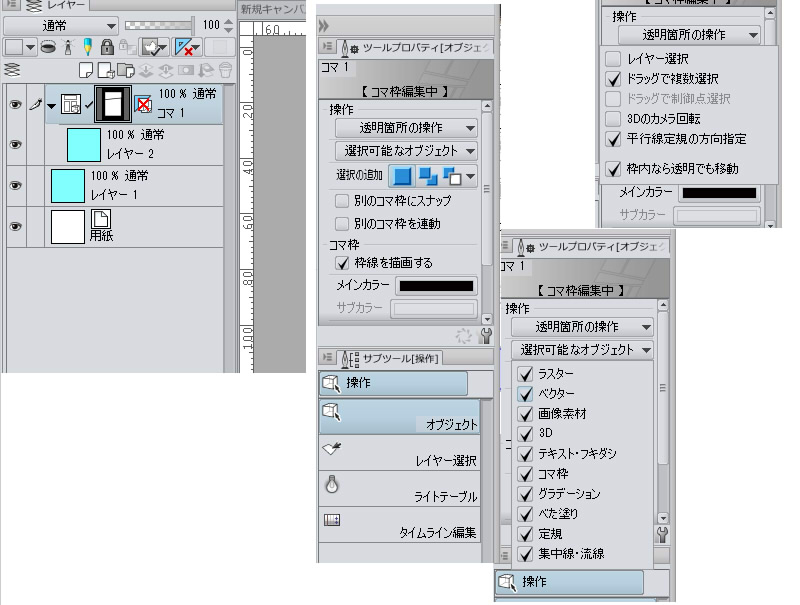Select レイヤー選択 sub tool
The height and width of the screenshot is (605, 800).
[399, 453]
